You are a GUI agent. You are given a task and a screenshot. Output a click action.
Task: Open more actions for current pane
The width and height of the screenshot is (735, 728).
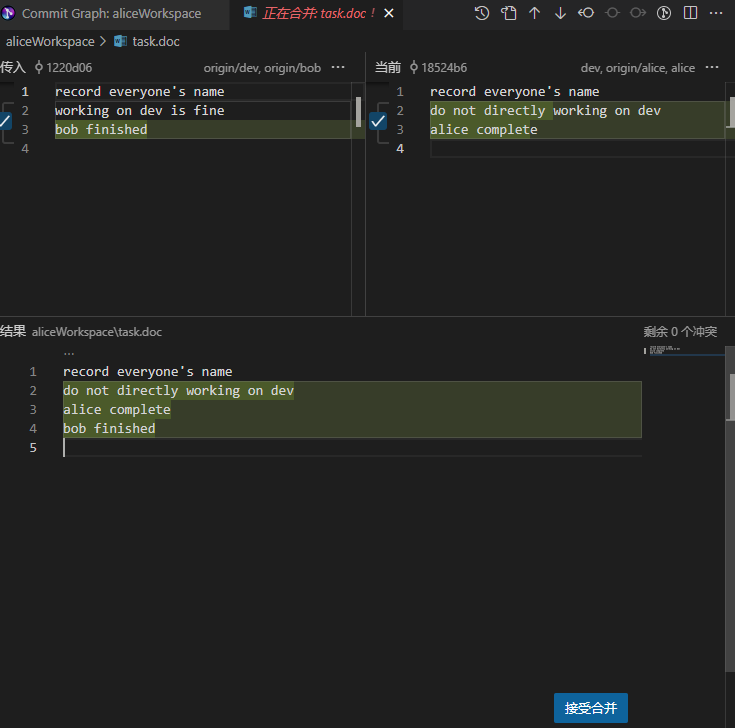712,67
